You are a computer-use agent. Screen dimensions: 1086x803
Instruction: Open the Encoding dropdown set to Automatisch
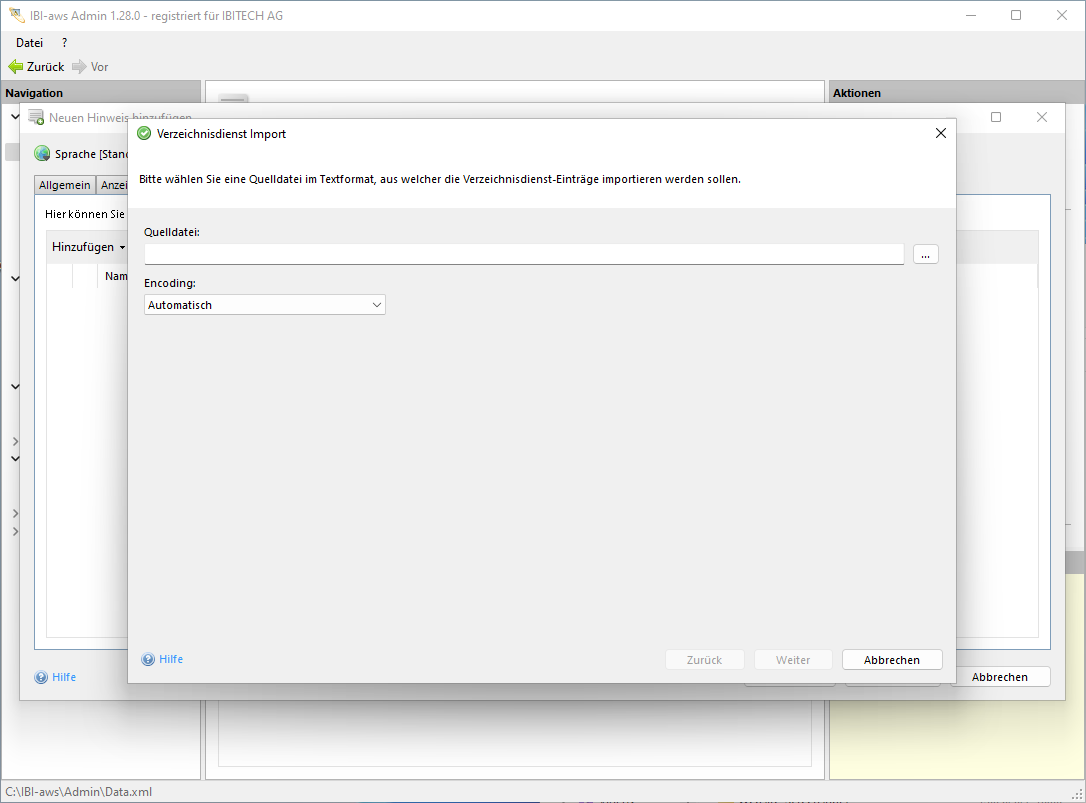click(x=265, y=305)
